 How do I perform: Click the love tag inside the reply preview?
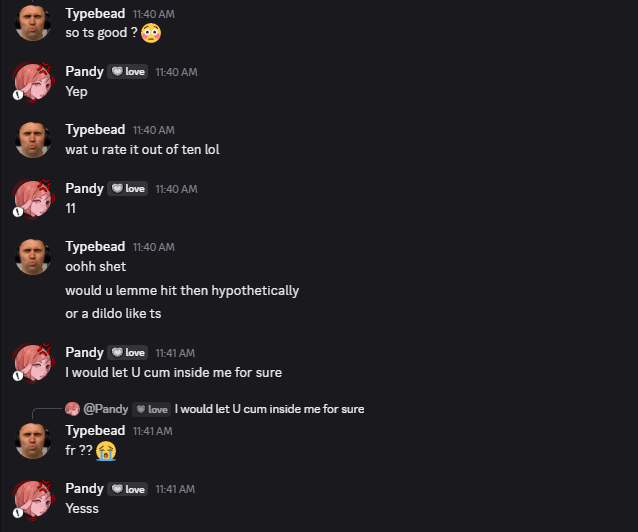[152, 409]
